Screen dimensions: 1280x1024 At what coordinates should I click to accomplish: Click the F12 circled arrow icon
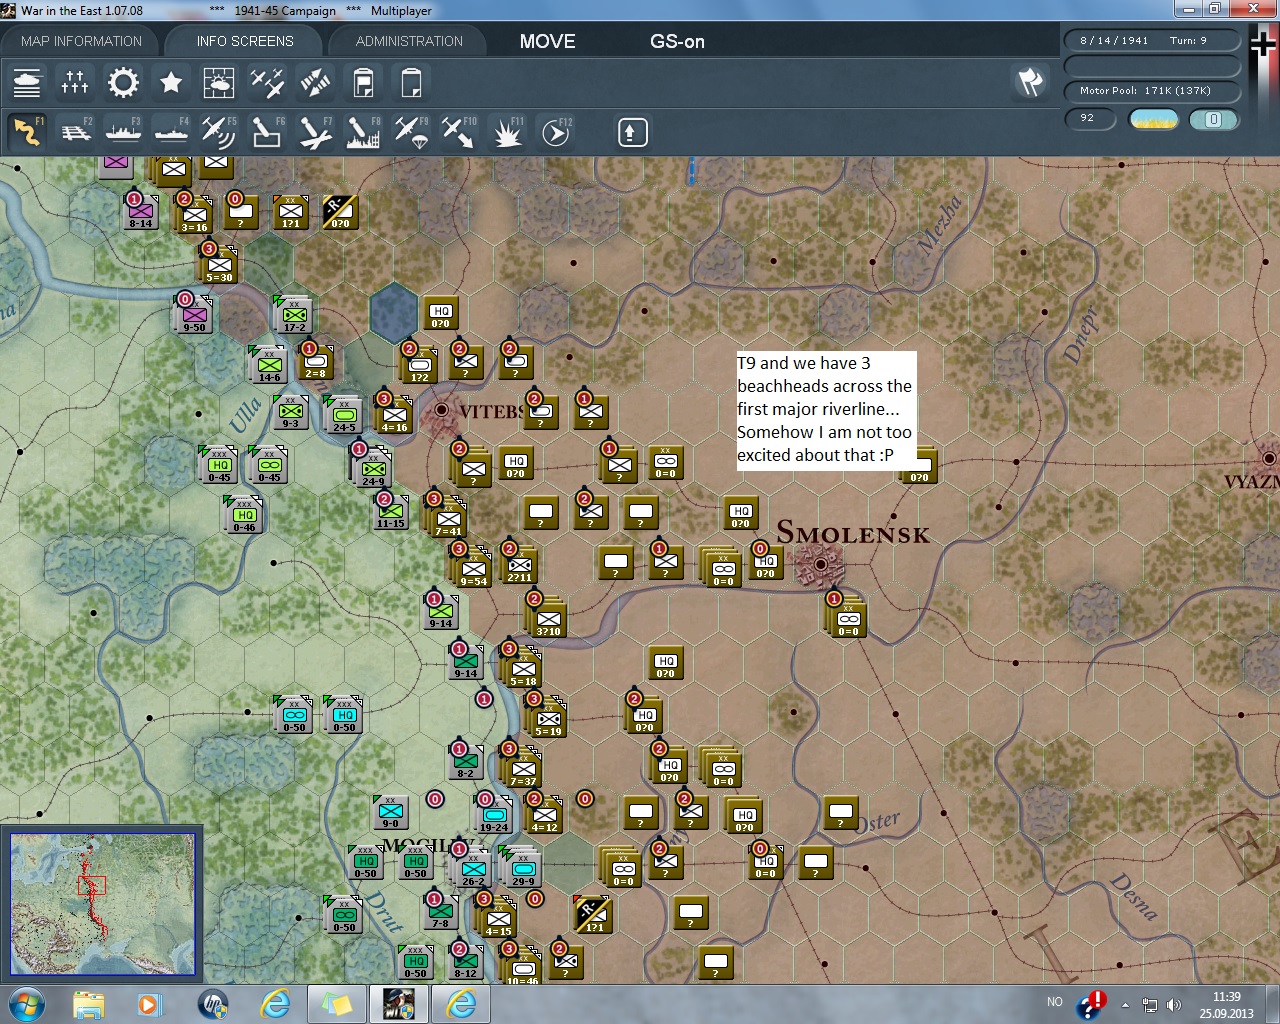pyautogui.click(x=556, y=132)
